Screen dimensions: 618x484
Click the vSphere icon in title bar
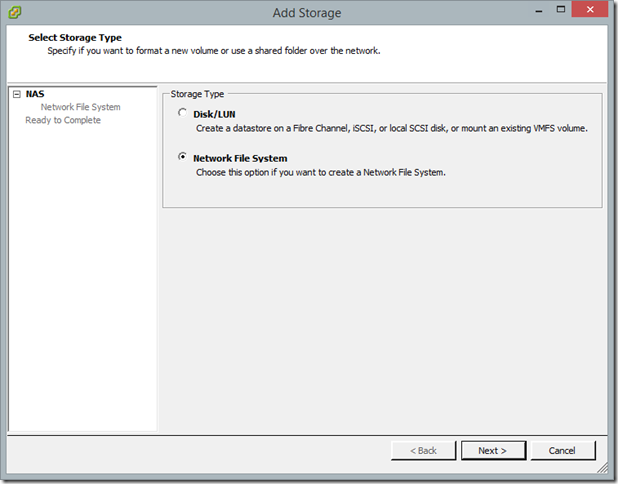pyautogui.click(x=15, y=12)
